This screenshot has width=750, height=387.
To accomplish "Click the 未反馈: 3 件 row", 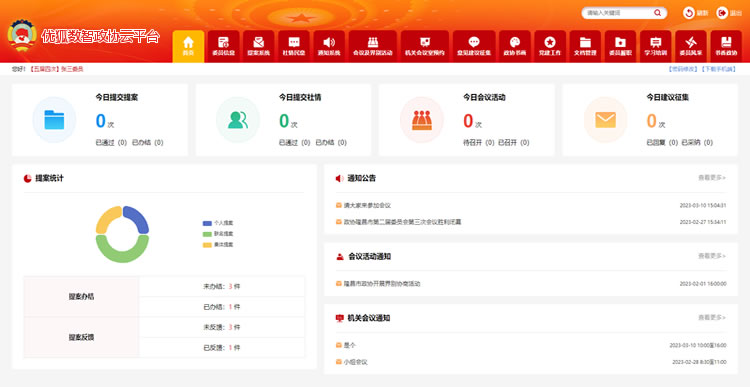I will 222,328.
